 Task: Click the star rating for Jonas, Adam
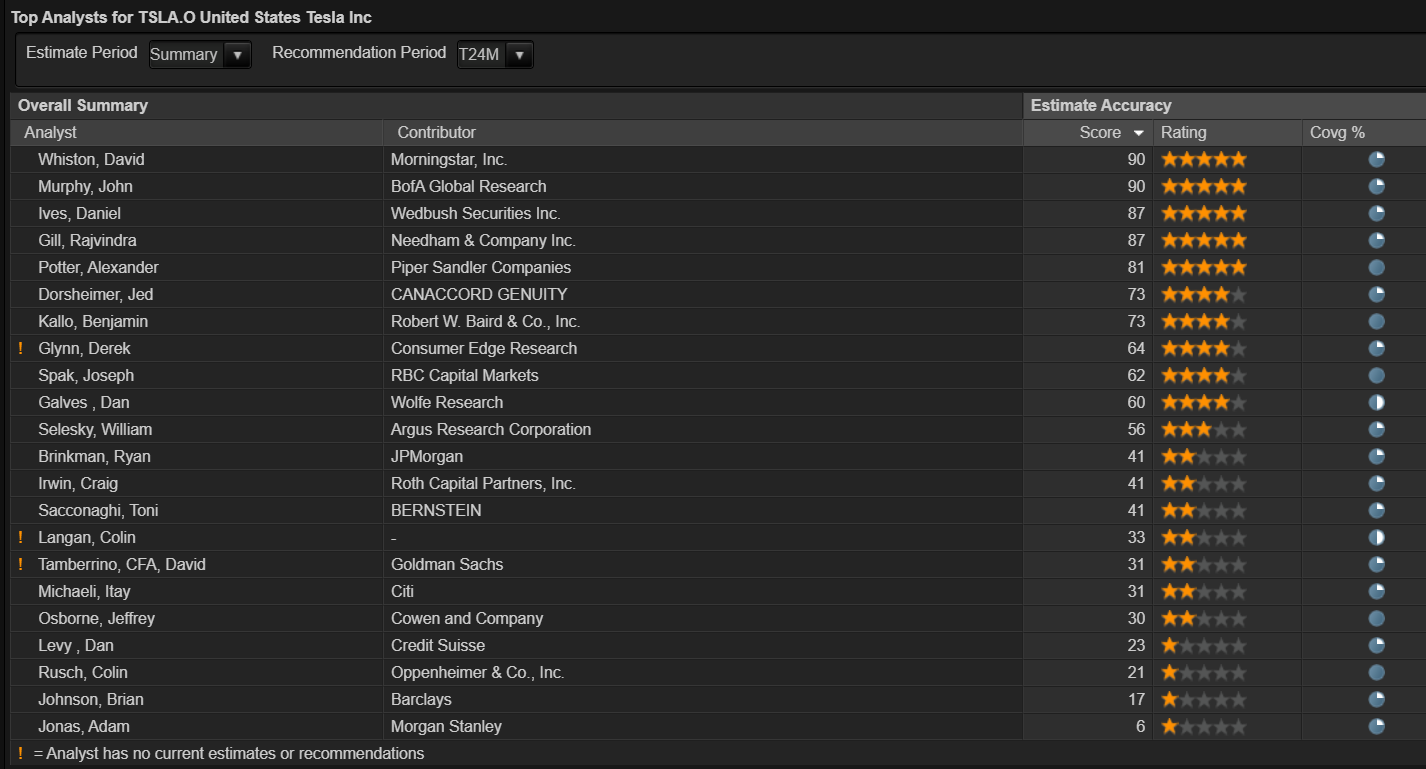[x=1204, y=726]
